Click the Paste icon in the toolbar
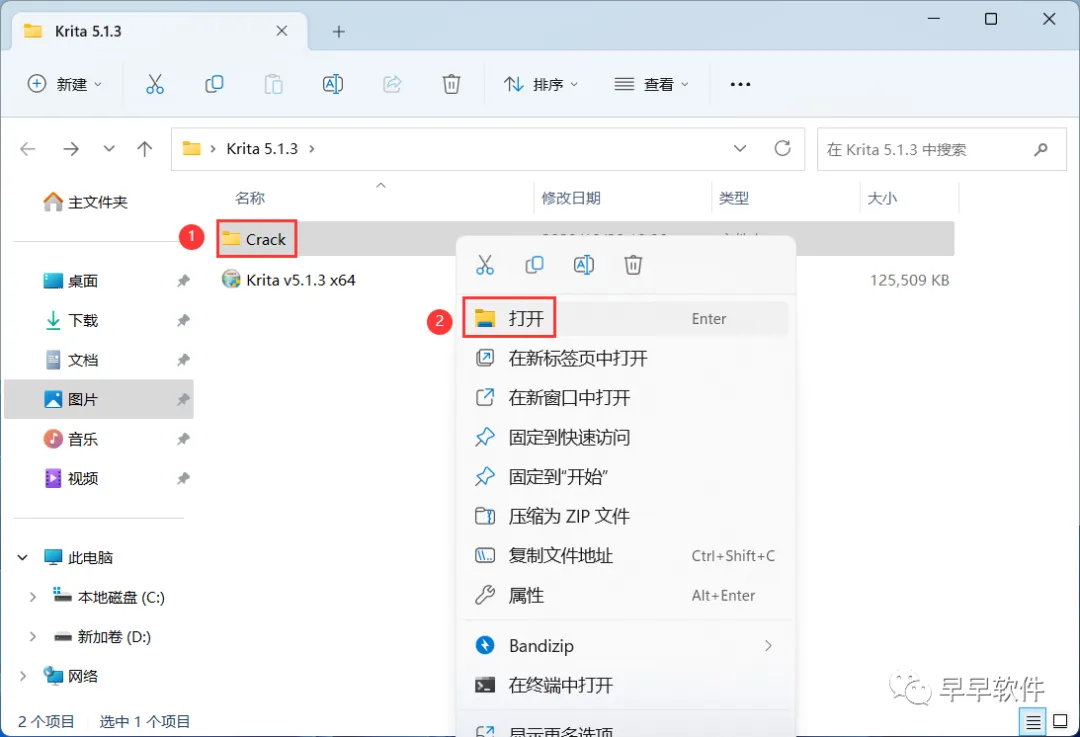Viewport: 1080px width, 737px height. coord(273,84)
